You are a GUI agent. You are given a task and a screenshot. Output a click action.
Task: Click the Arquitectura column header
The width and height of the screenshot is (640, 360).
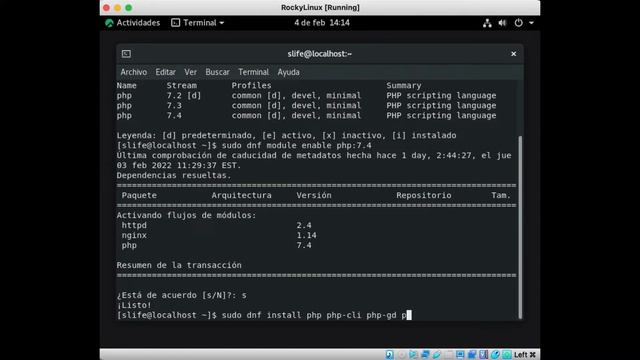242,196
